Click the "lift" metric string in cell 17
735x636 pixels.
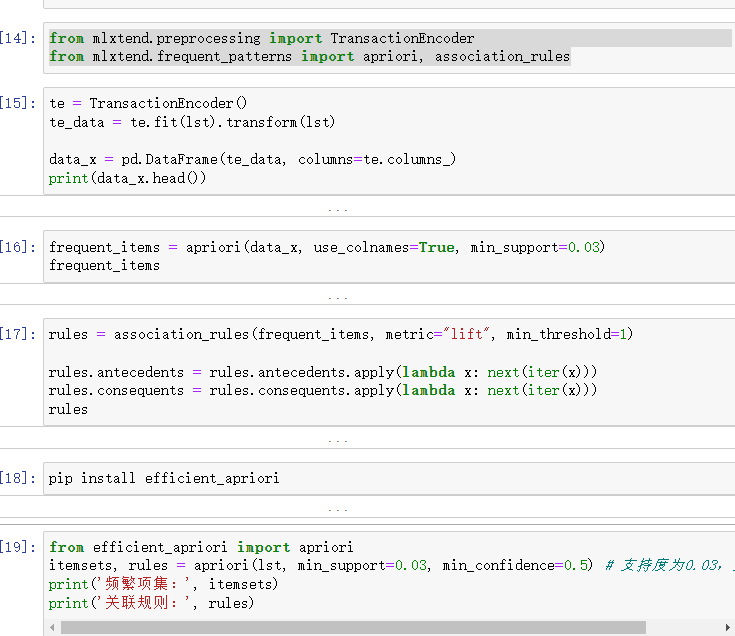pyautogui.click(x=466, y=334)
